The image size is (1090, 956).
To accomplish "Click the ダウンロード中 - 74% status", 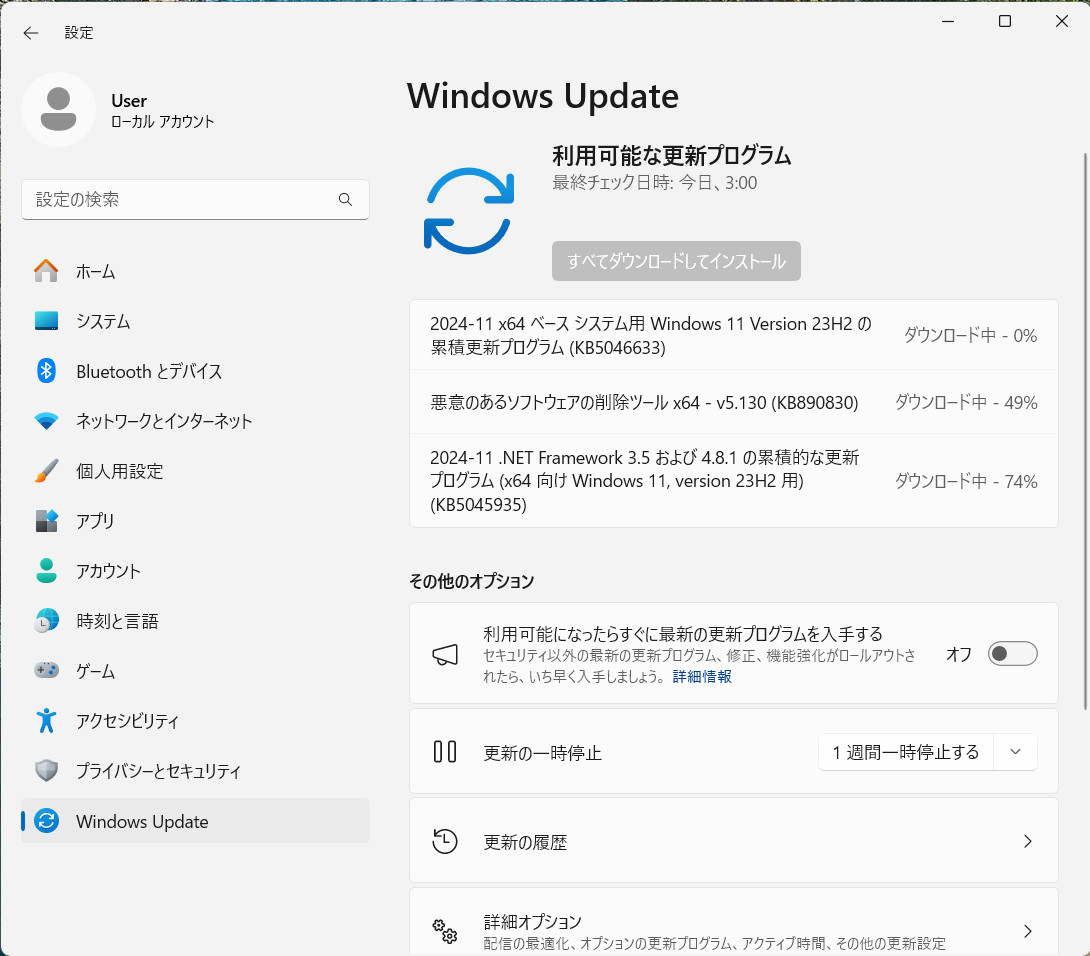I will click(966, 481).
